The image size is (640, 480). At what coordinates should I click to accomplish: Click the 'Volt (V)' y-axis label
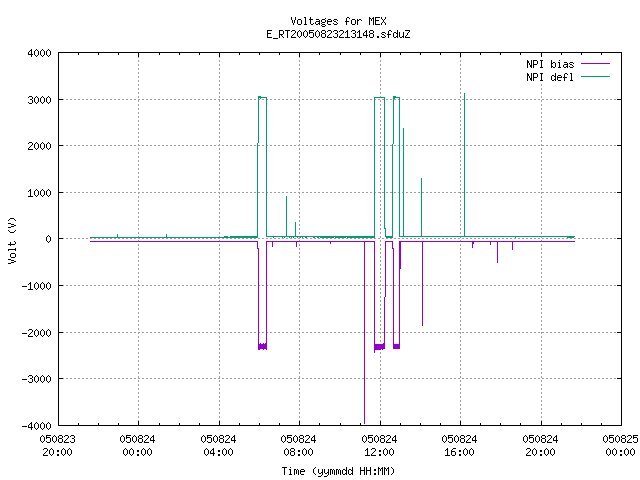(x=12, y=240)
